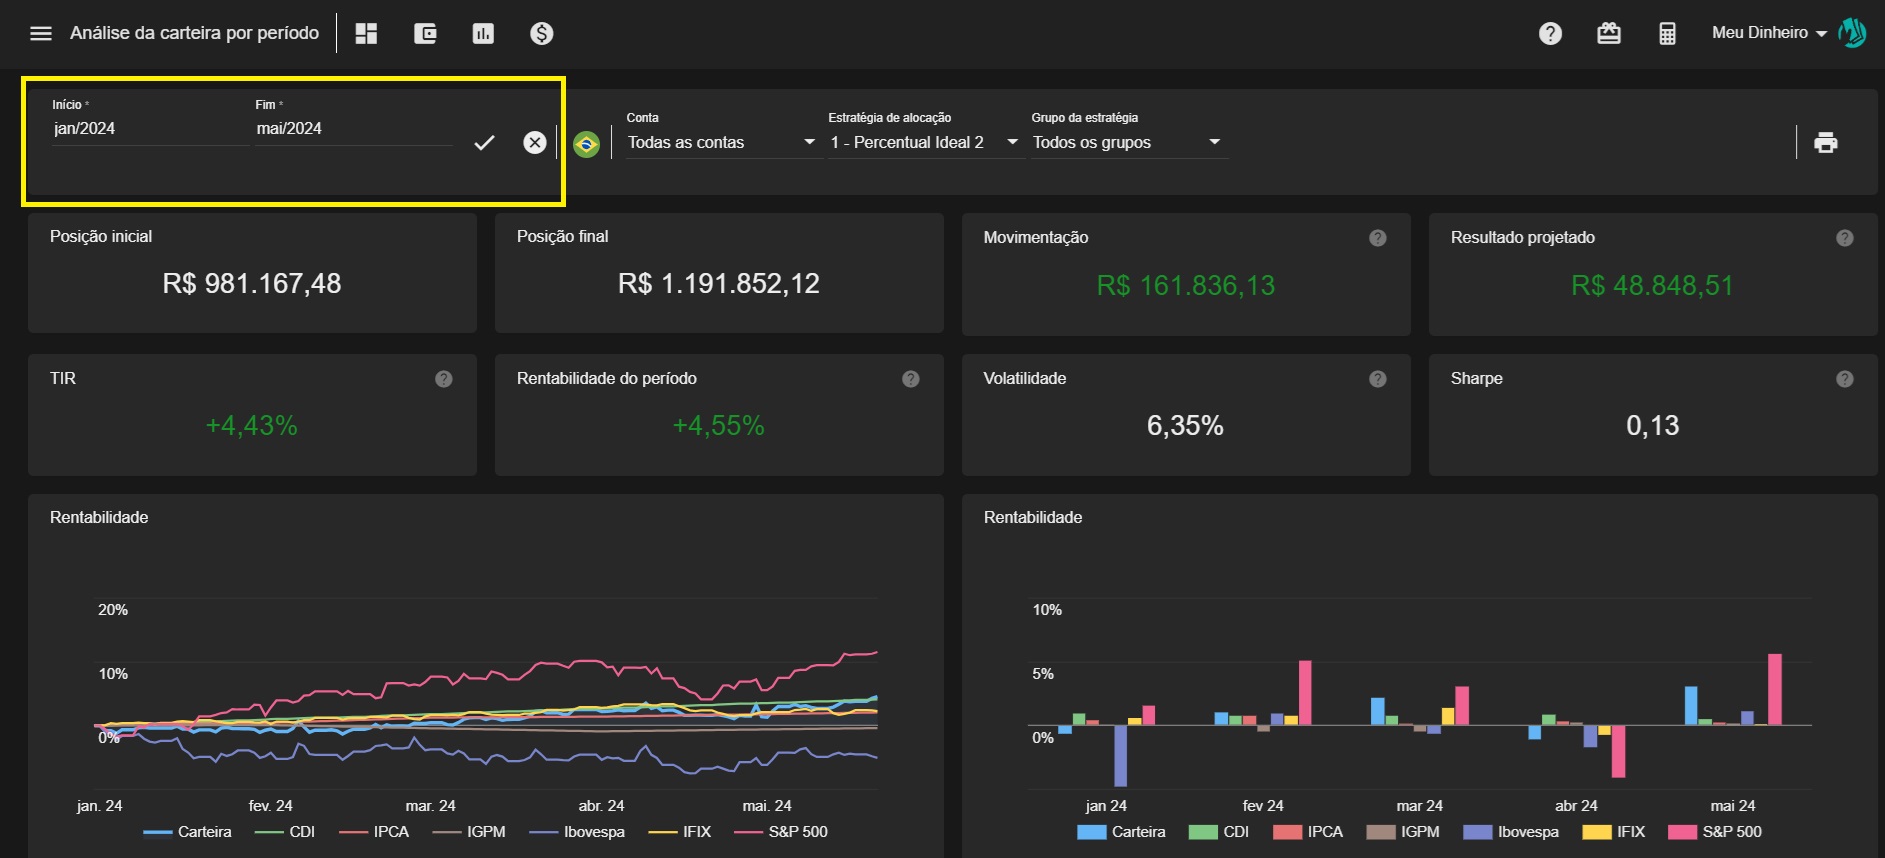
Task: Open the dollar sign icon
Action: [541, 34]
